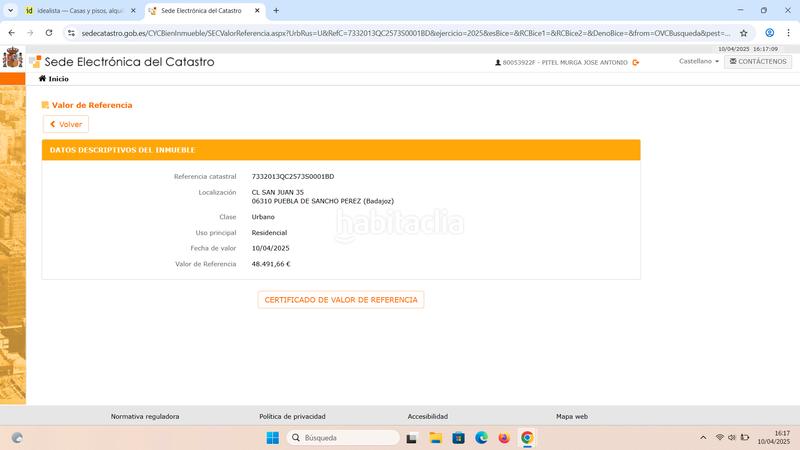
Task: Open Certificado de Valor de Referencia
Action: 341,300
